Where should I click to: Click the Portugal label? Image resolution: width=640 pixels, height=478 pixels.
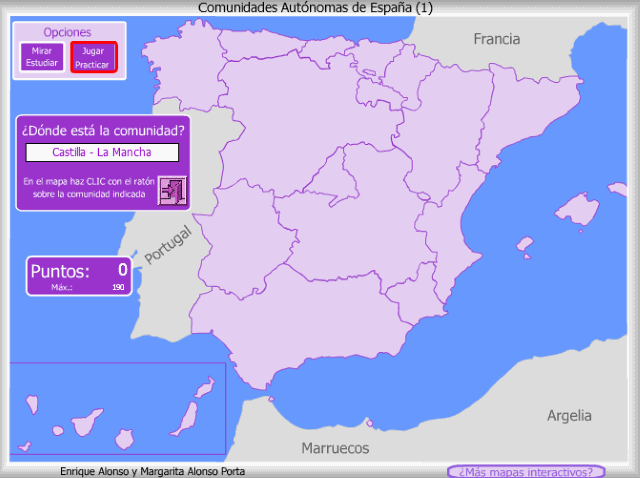coord(168,245)
